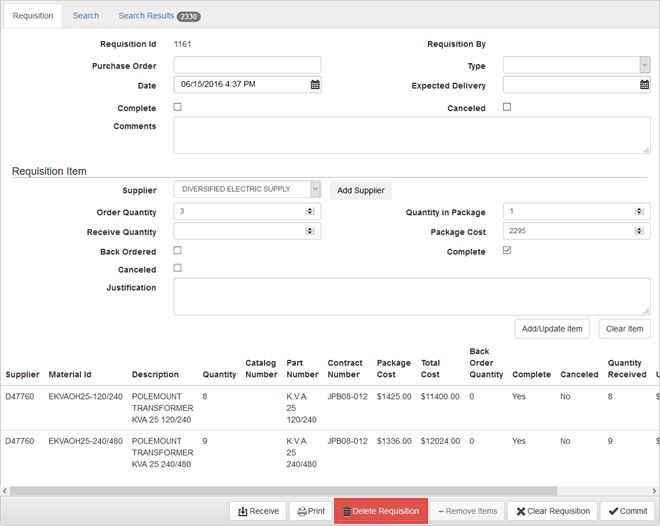Click the Order Quantity spinner arrows
The width and height of the screenshot is (660, 526).
[x=310, y=211]
